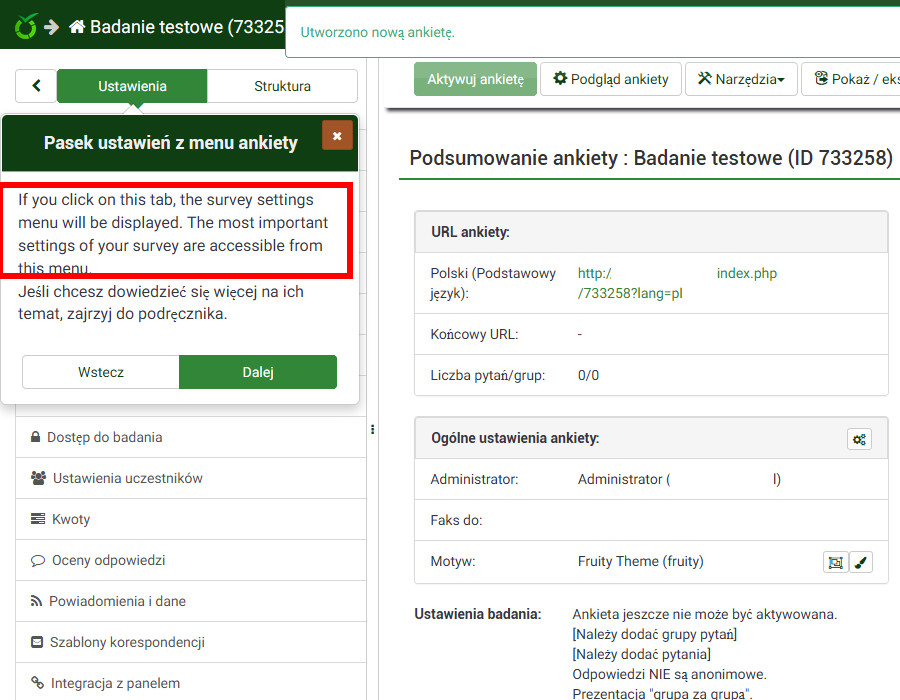Click the sidebar resize handle dots
900x700 pixels.
372,429
